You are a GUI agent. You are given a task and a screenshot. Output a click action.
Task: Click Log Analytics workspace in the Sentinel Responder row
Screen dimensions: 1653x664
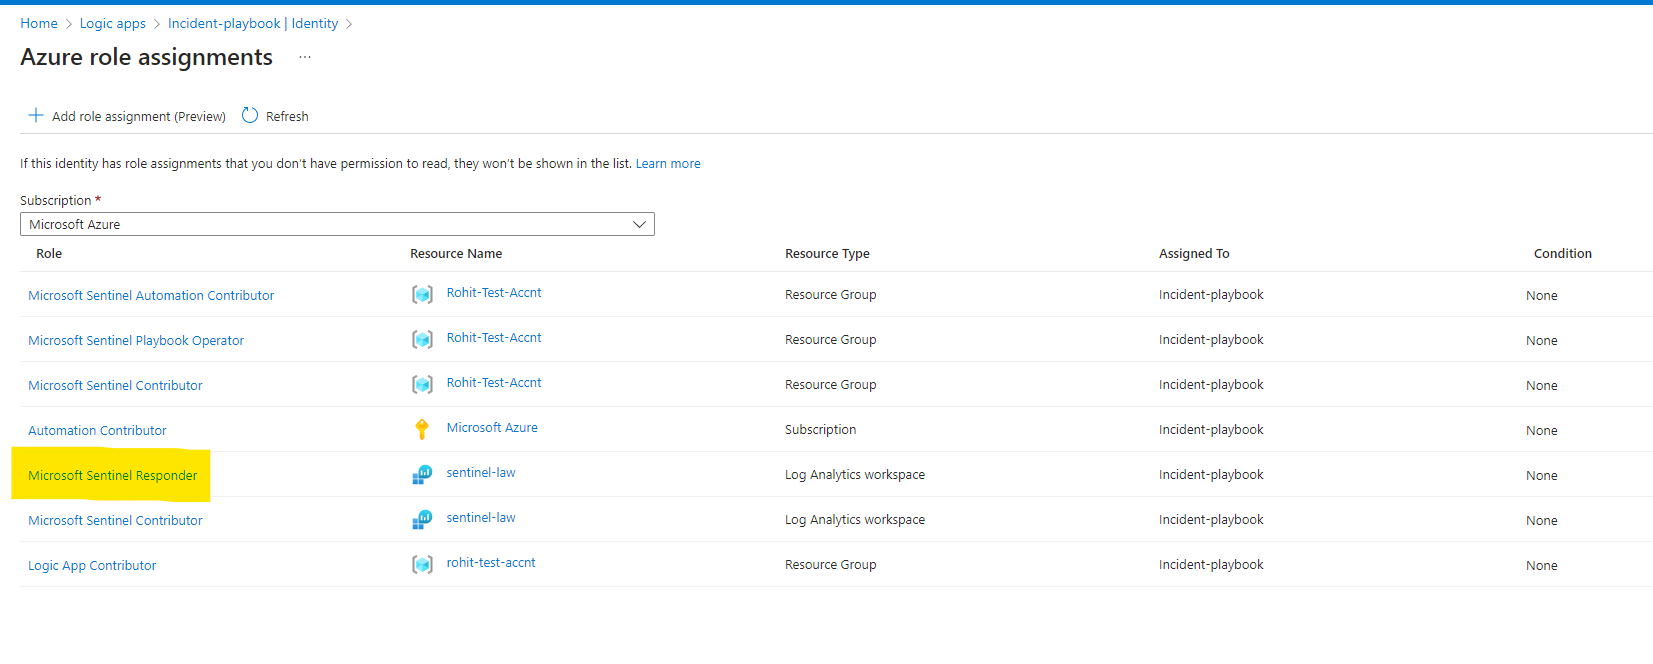click(855, 474)
